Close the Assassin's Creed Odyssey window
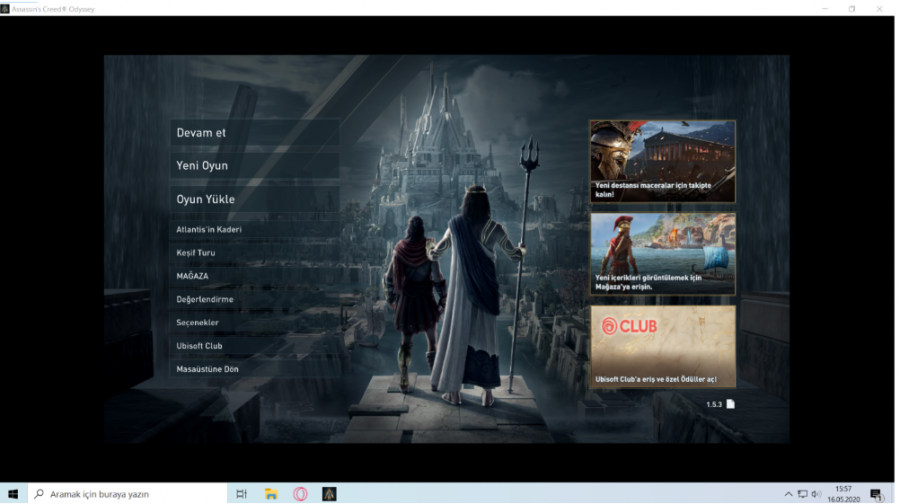 tap(879, 9)
